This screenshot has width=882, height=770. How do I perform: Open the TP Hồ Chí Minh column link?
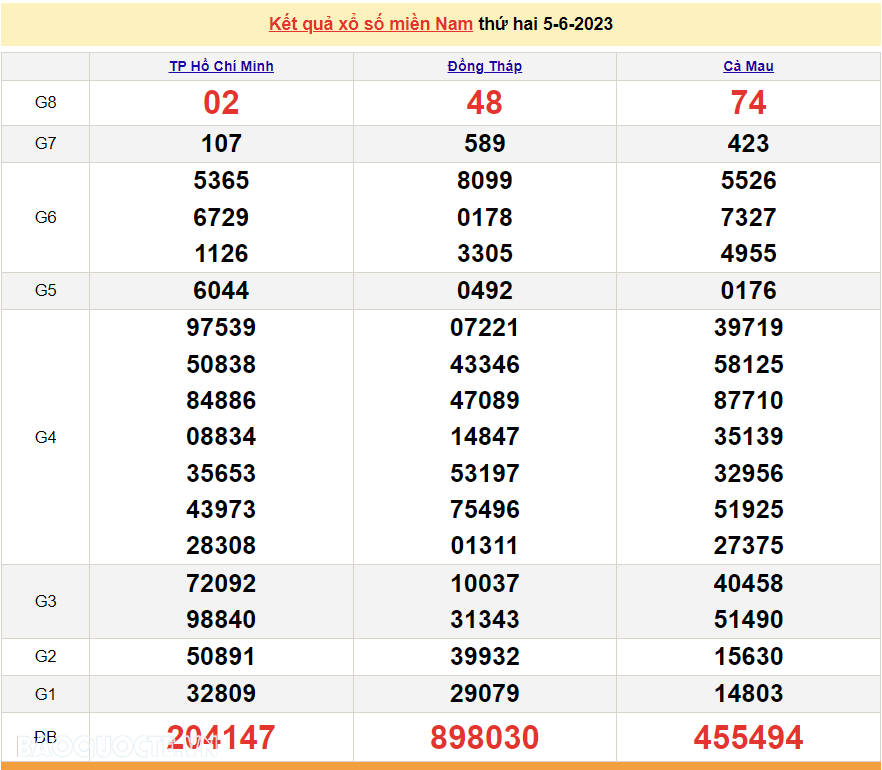[x=221, y=66]
